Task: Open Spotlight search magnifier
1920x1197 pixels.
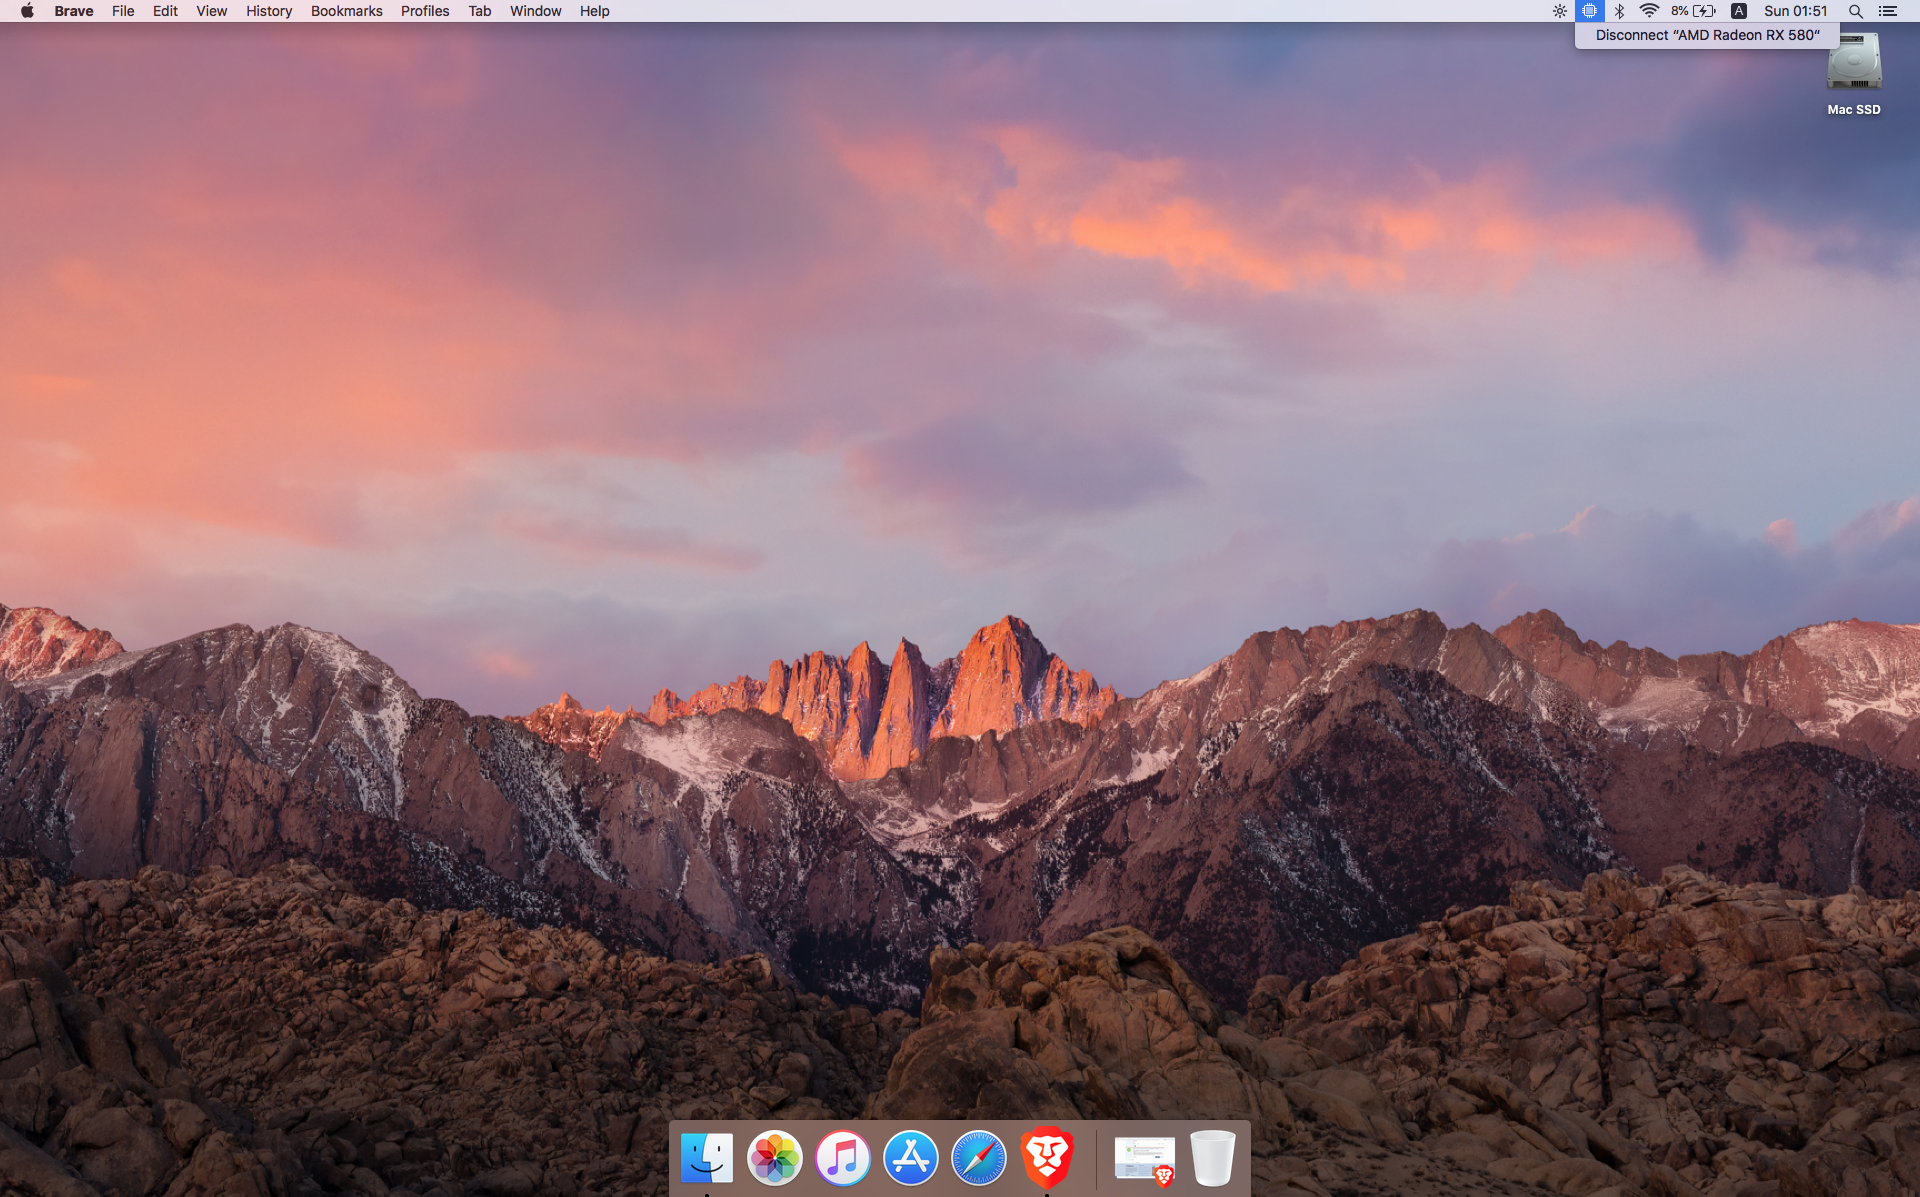Action: coord(1855,11)
